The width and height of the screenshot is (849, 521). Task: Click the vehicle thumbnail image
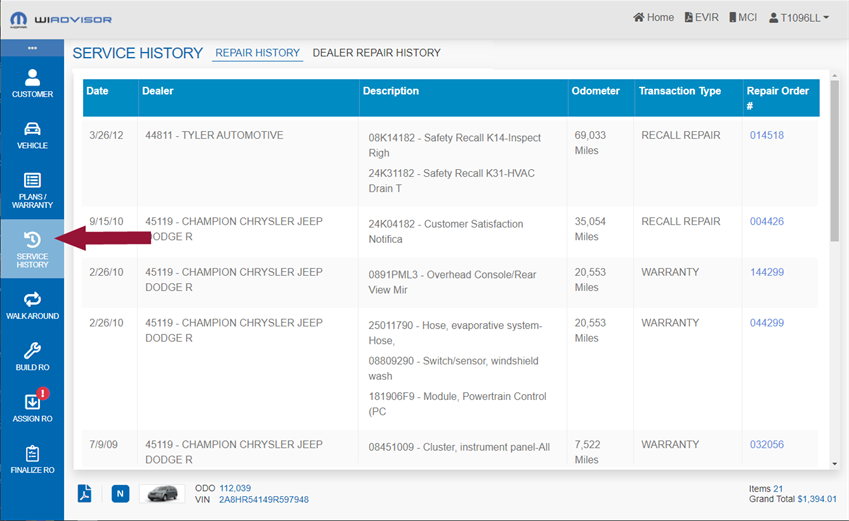point(162,493)
